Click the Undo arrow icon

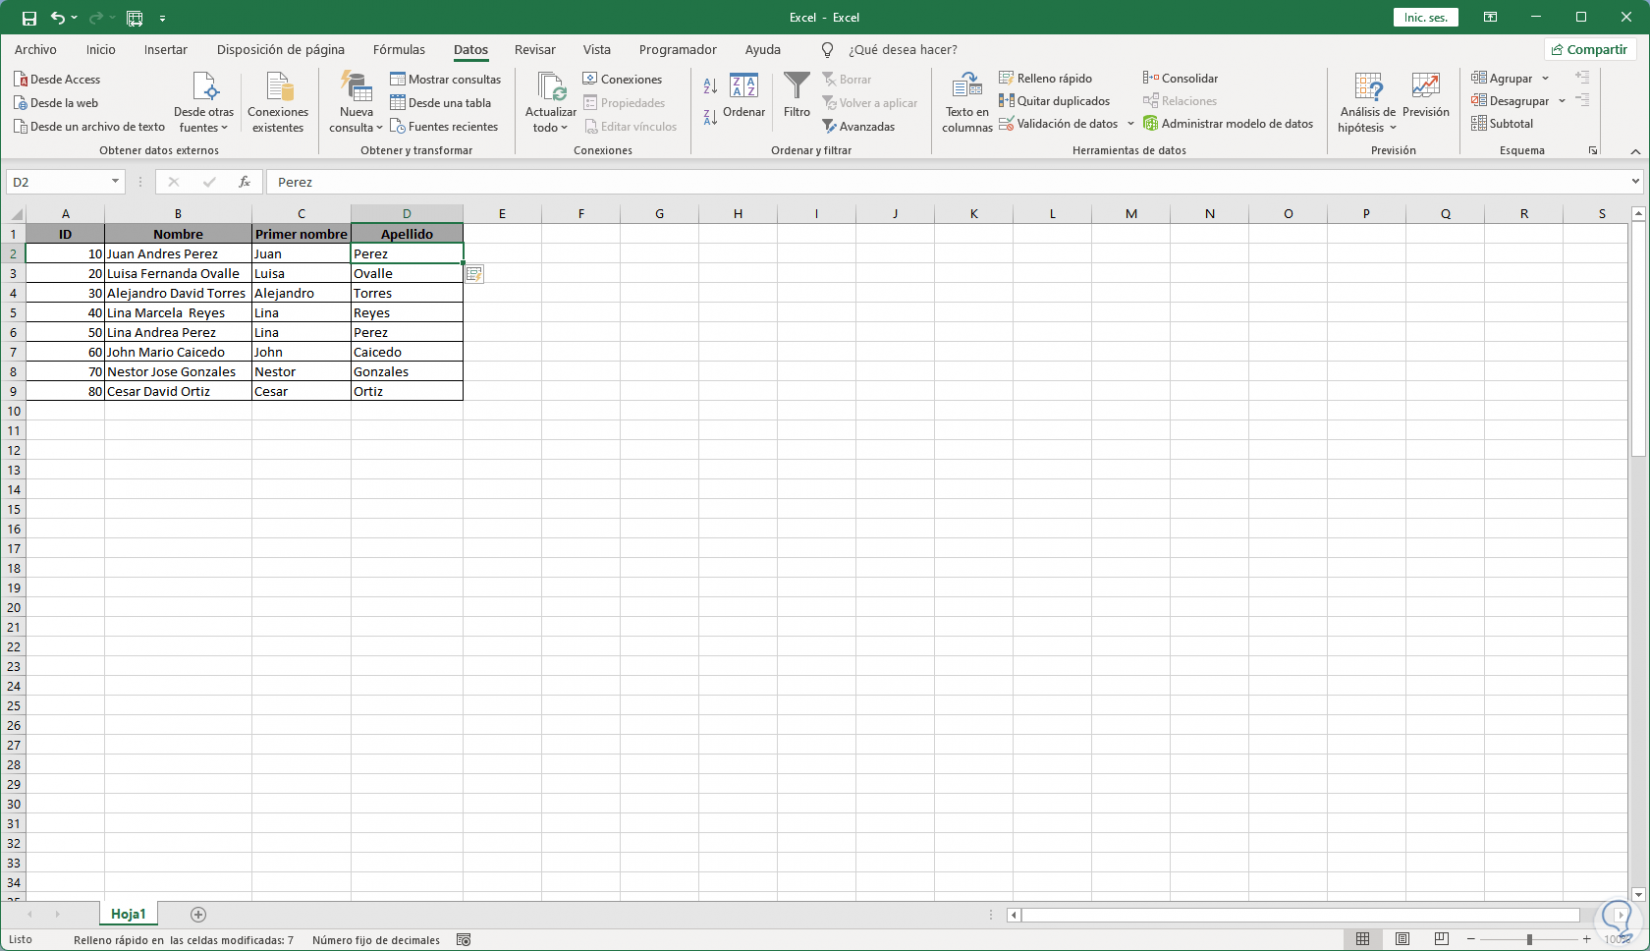point(58,18)
